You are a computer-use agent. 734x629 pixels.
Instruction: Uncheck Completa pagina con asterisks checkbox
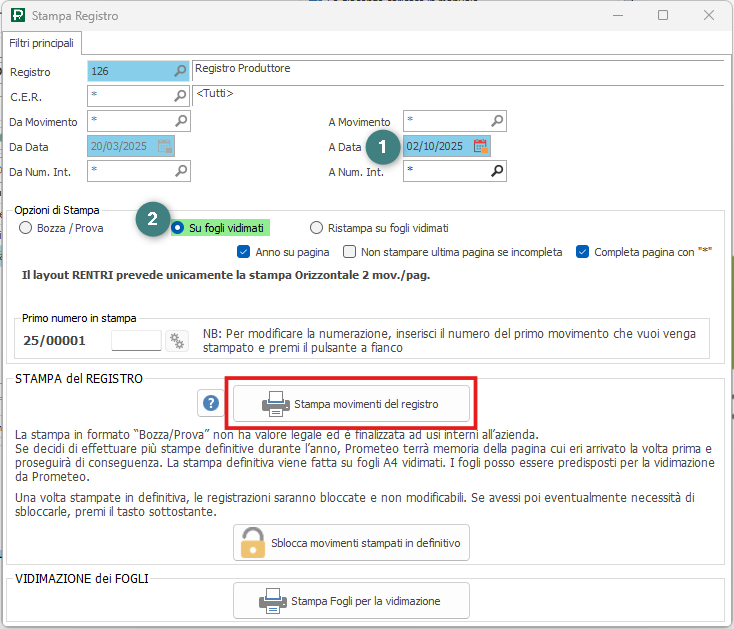click(583, 252)
